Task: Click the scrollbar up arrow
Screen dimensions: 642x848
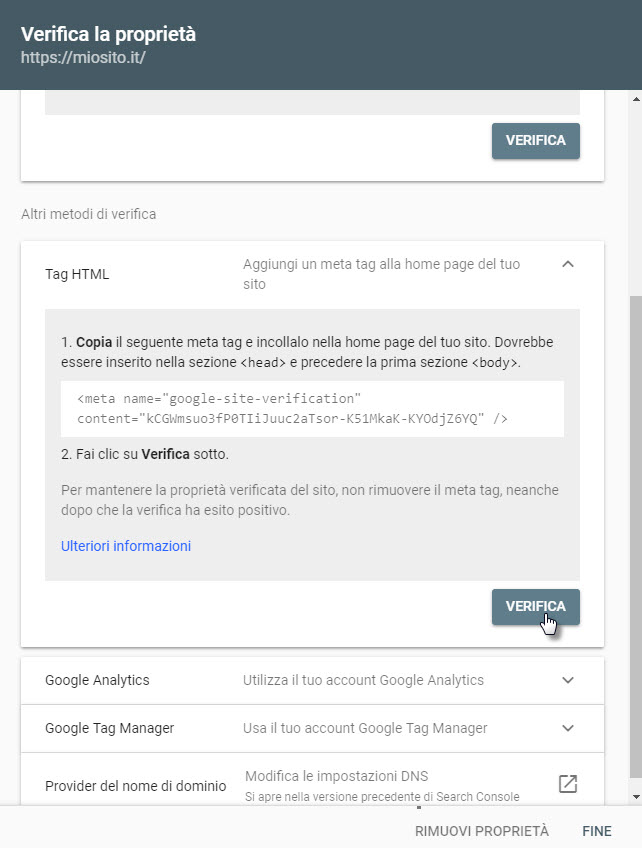Action: (x=636, y=100)
